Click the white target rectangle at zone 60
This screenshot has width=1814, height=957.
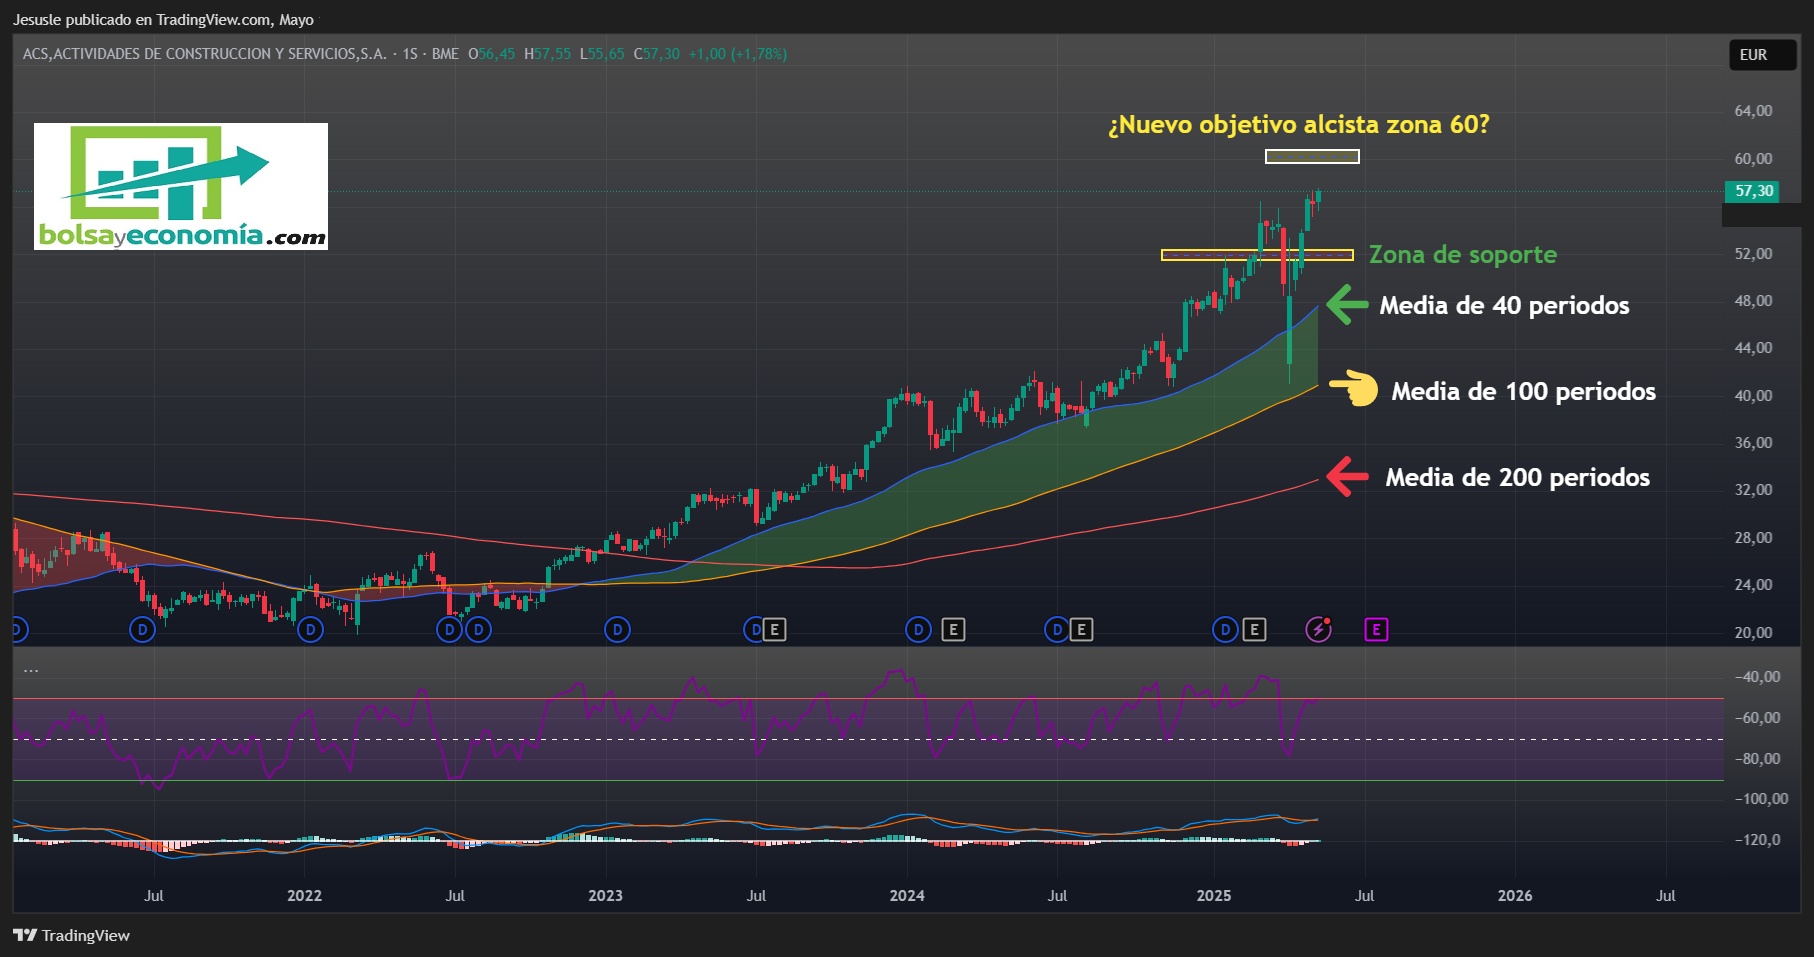click(1312, 156)
